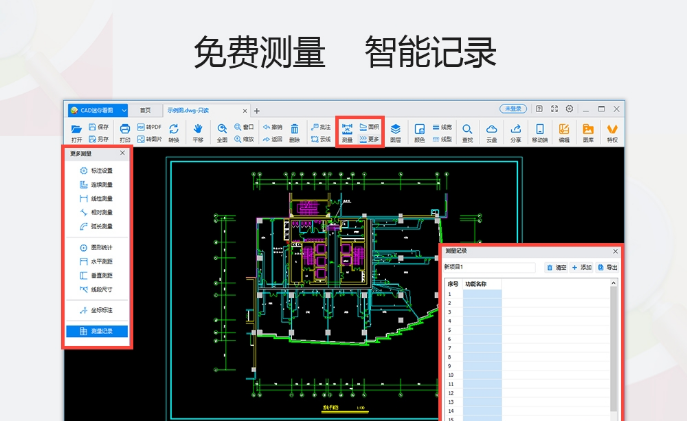The image size is (688, 421).
Task: Select 连续测量 in 更多测量 panel
Action: click(97, 184)
